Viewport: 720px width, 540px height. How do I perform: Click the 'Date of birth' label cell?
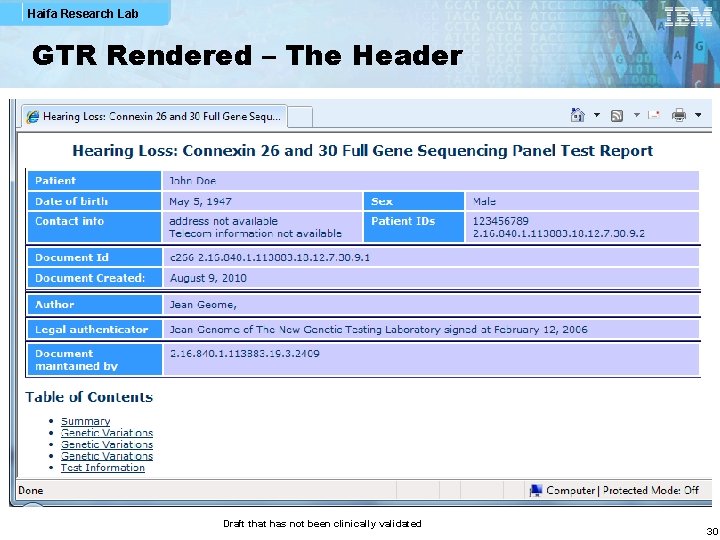click(94, 201)
